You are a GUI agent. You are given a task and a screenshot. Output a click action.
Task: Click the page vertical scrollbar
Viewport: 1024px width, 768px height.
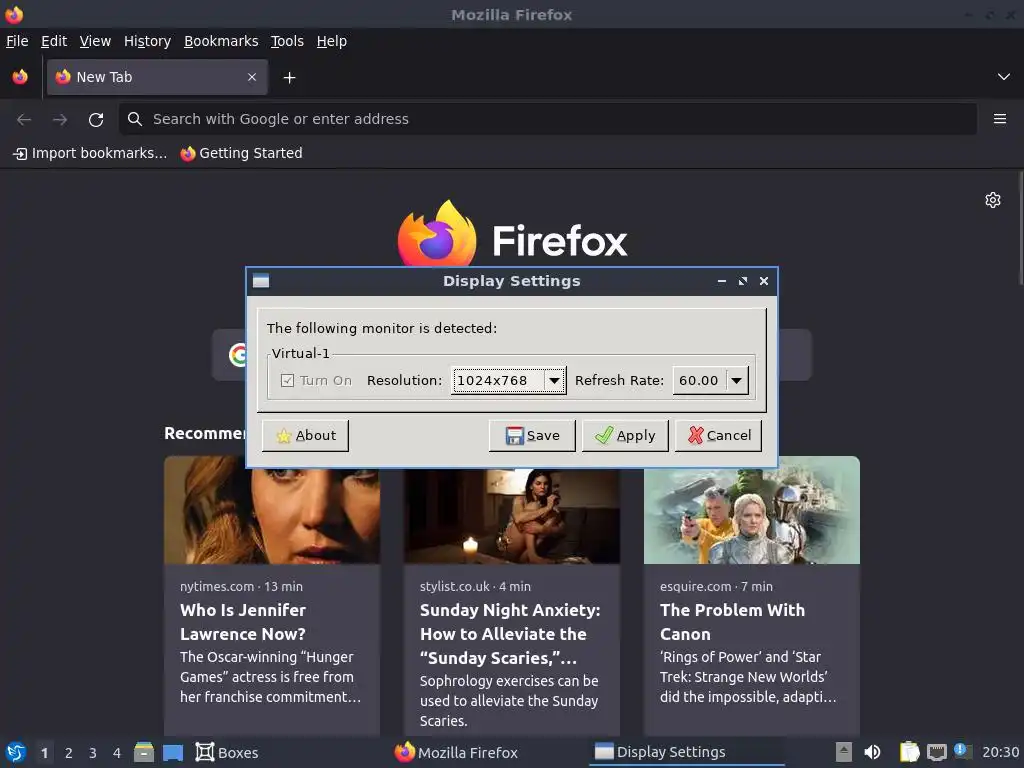click(x=1020, y=228)
